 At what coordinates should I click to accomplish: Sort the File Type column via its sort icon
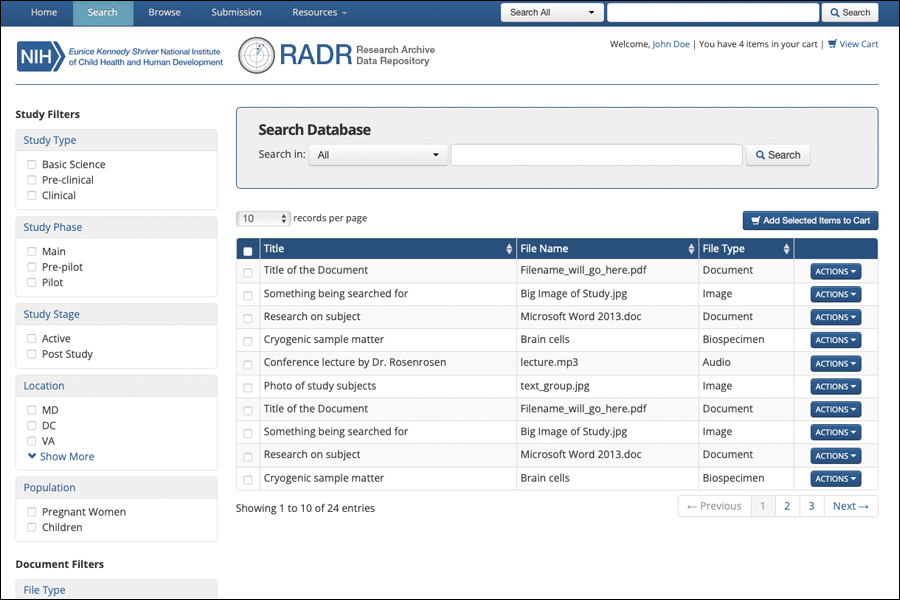pyautogui.click(x=786, y=248)
